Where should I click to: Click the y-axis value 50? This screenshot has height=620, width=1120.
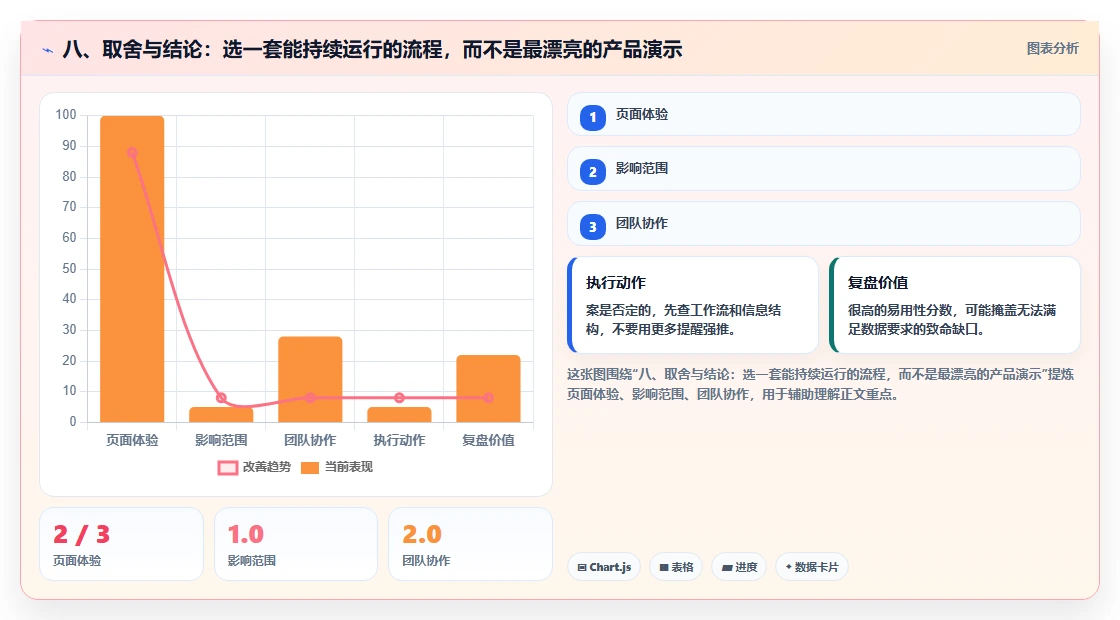click(x=69, y=269)
